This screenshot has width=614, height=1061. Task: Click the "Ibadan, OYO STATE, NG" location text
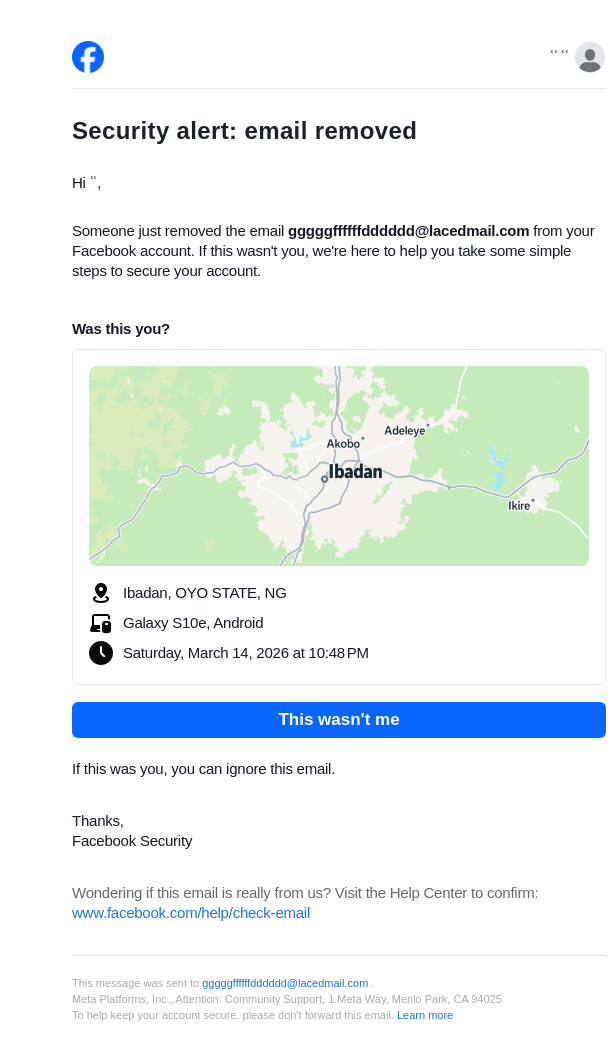(x=205, y=593)
